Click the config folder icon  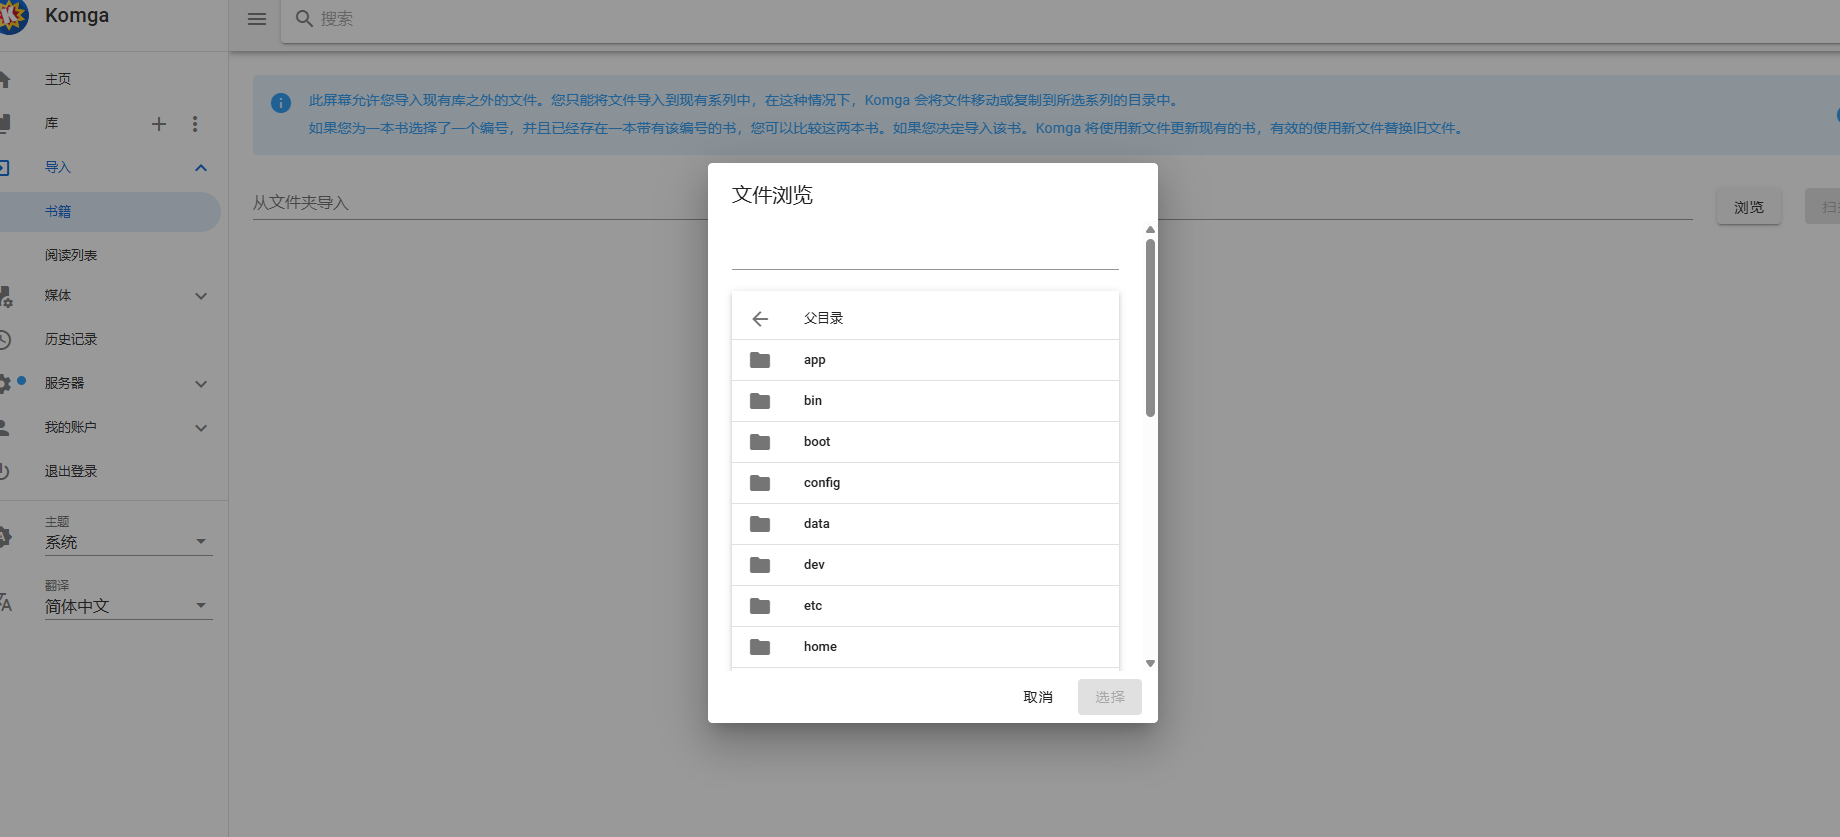click(x=760, y=483)
